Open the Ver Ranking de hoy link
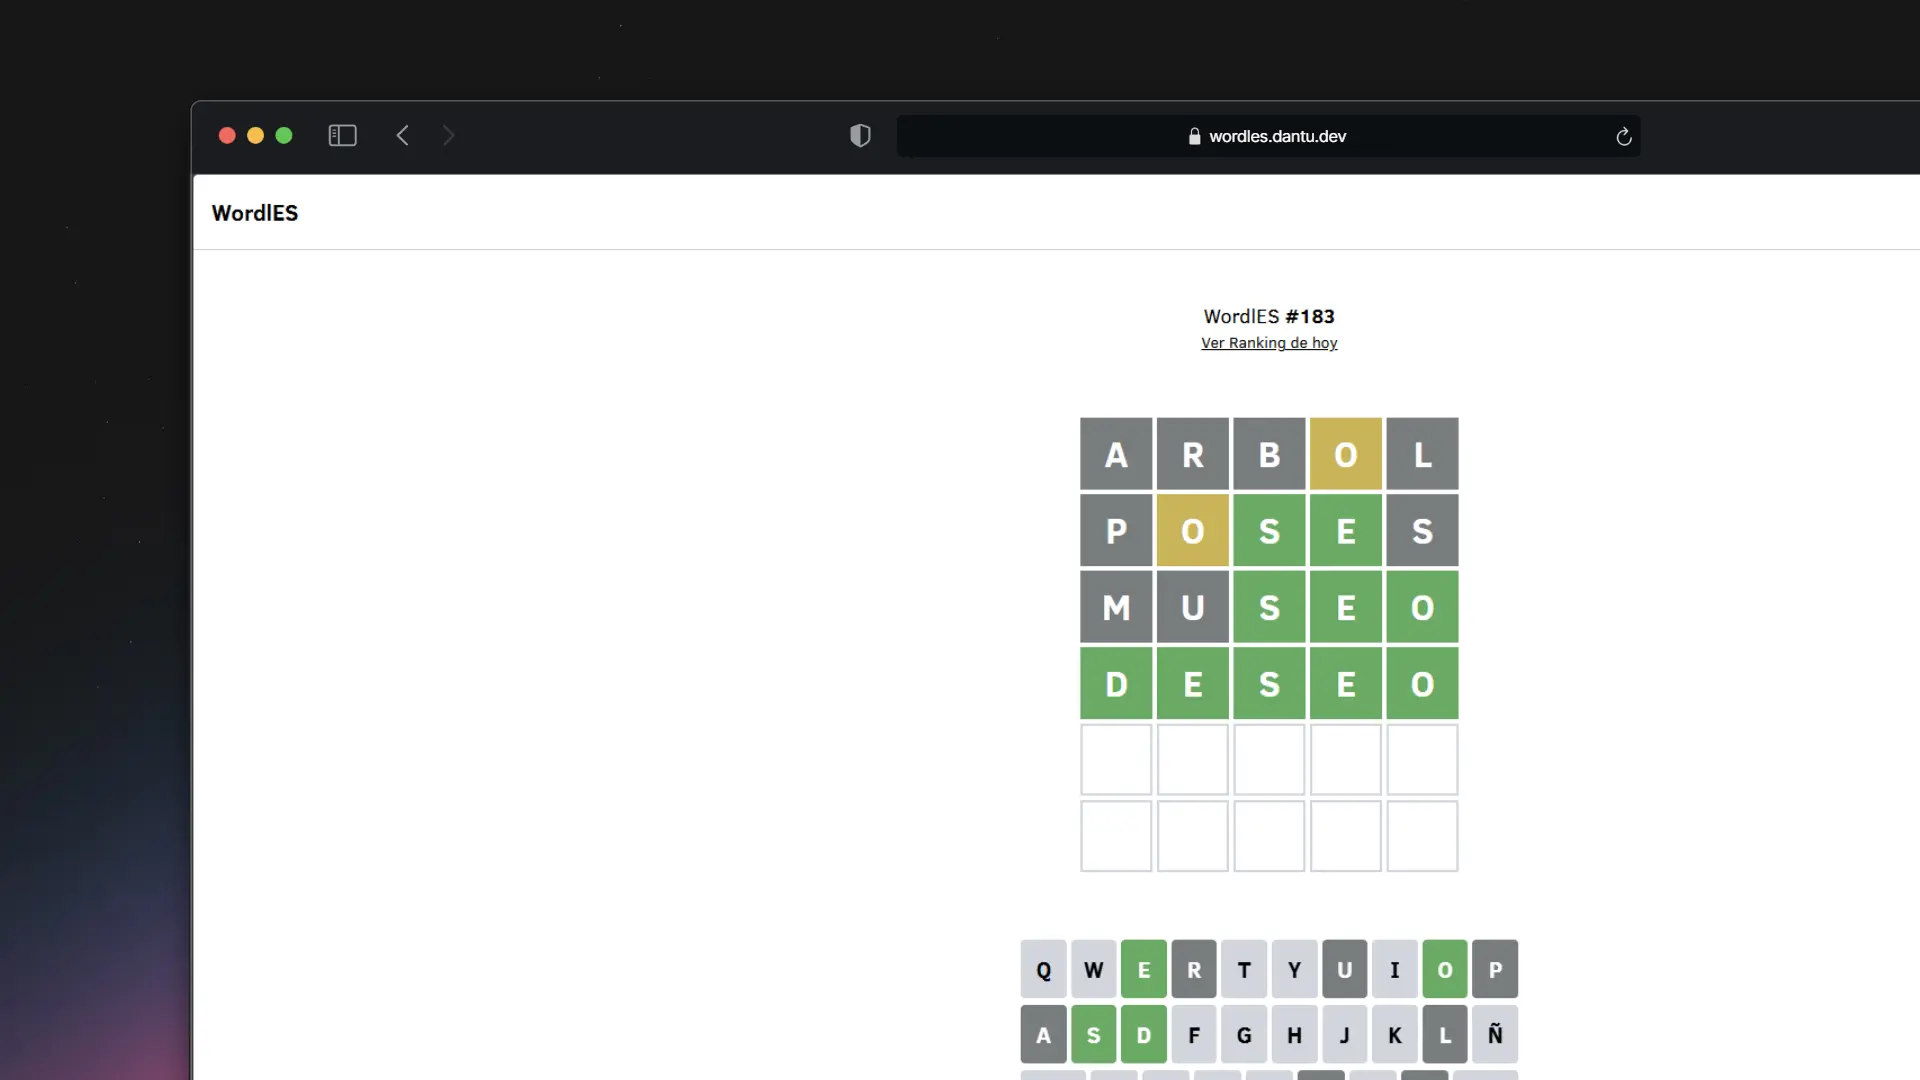This screenshot has height=1080, width=1920. 1269,342
